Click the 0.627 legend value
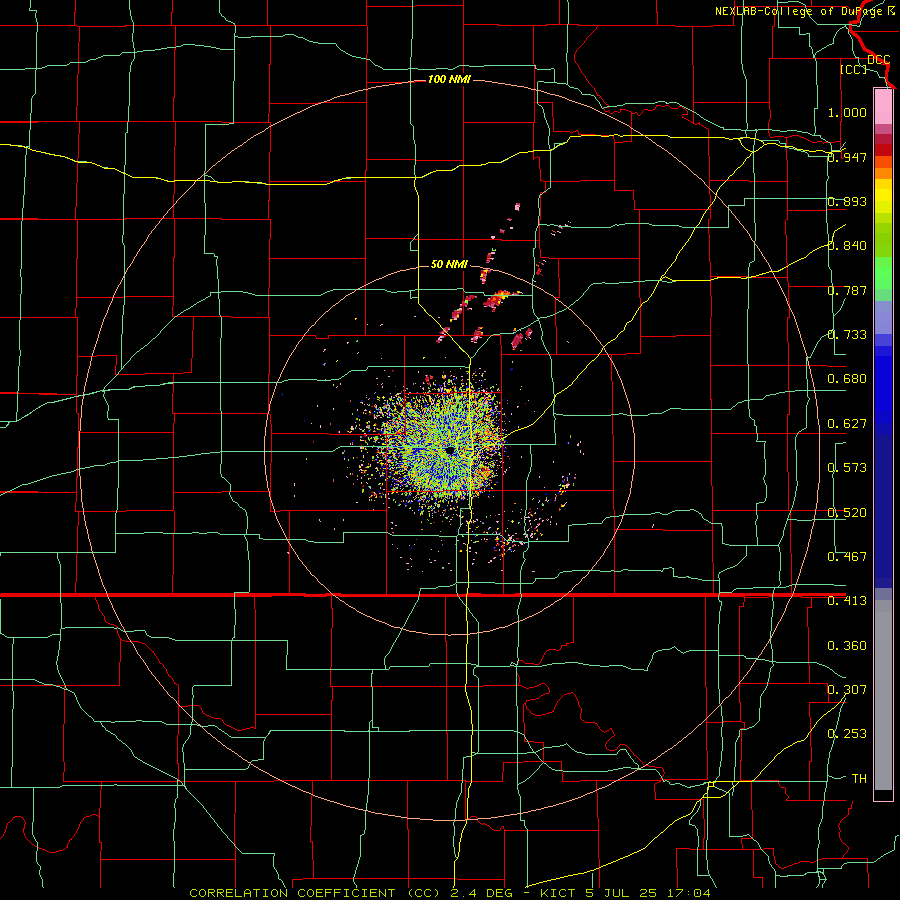 (847, 424)
